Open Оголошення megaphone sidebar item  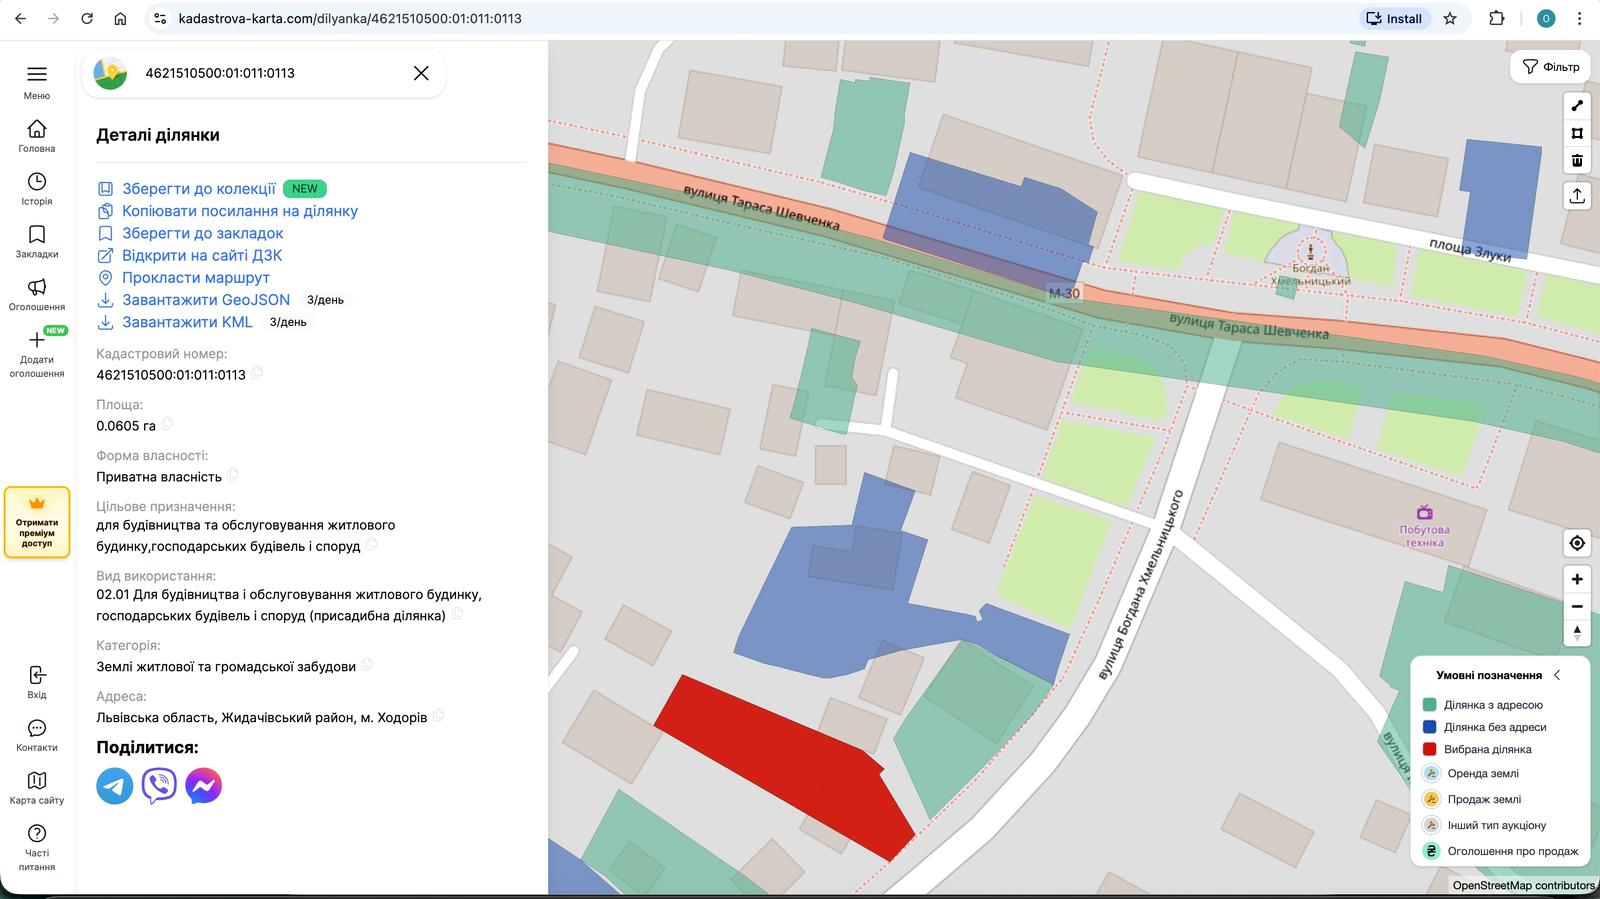(x=37, y=295)
